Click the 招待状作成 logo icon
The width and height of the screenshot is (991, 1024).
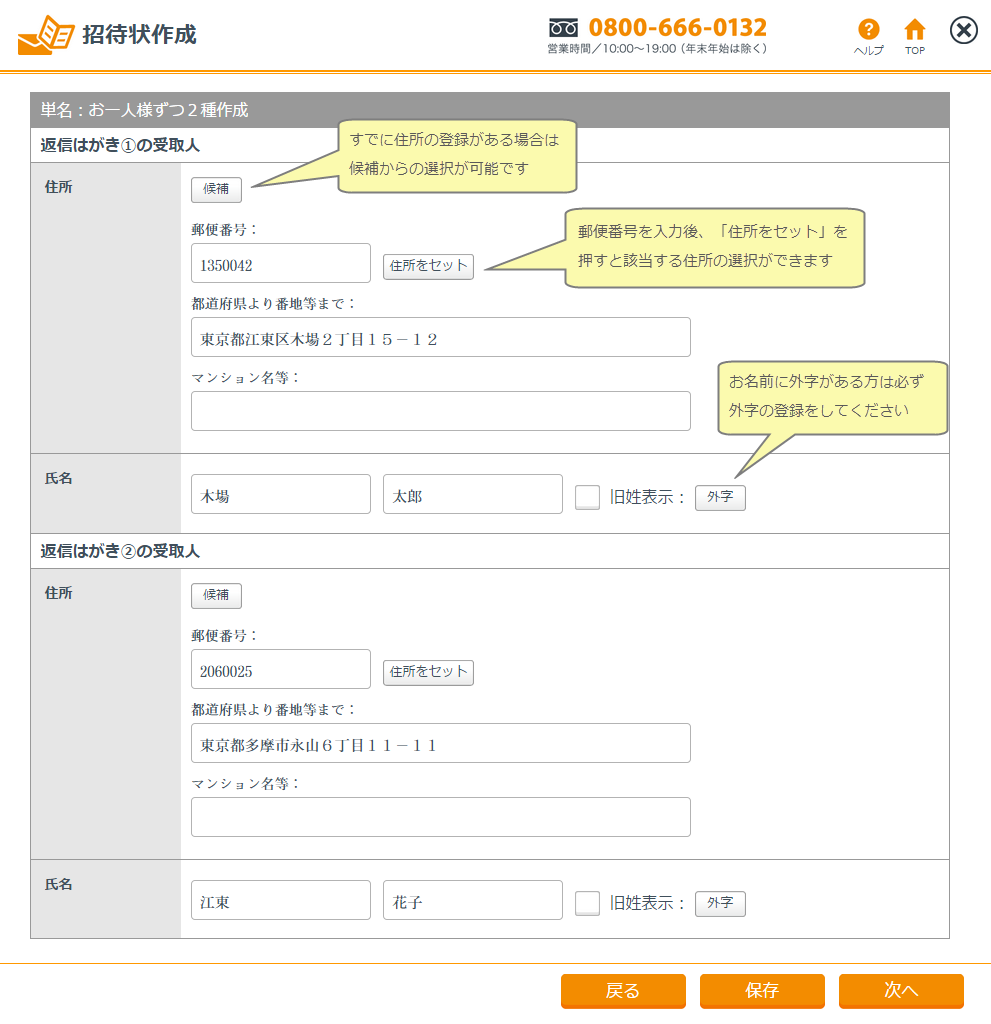[45, 35]
